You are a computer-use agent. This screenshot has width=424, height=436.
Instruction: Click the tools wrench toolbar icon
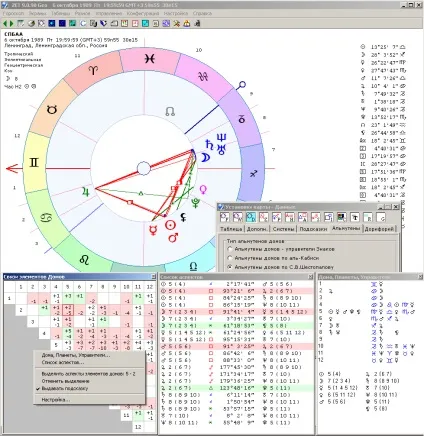coord(176,23)
